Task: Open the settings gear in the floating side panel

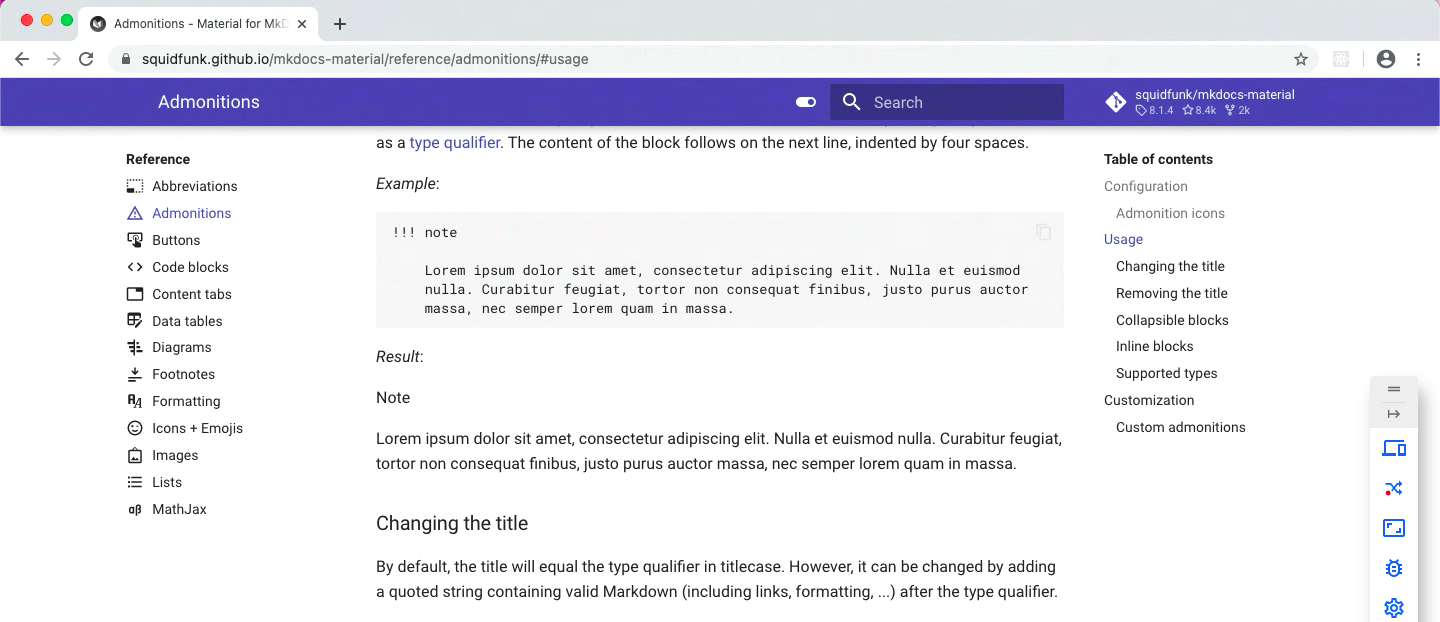Action: point(1393,607)
